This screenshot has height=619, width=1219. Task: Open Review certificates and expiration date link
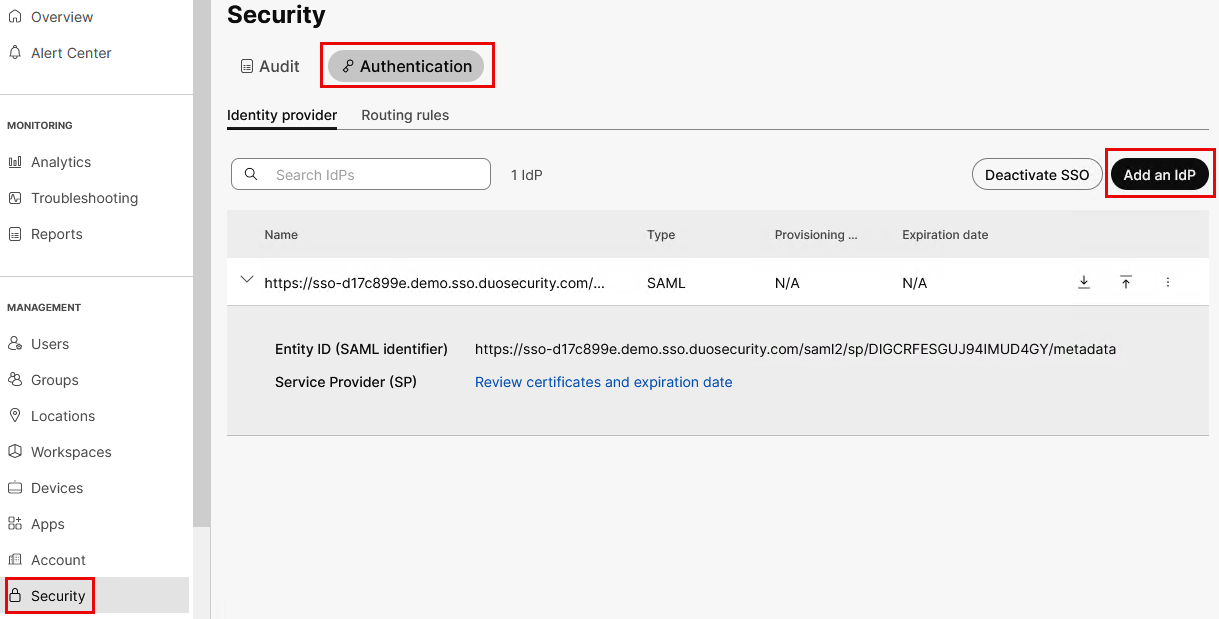click(x=603, y=382)
